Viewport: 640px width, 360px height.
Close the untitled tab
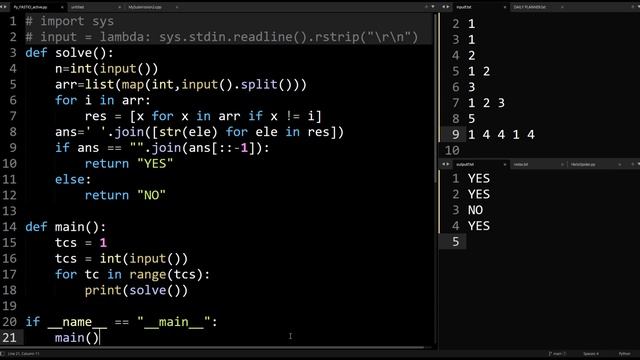pyautogui.click(x=119, y=7)
